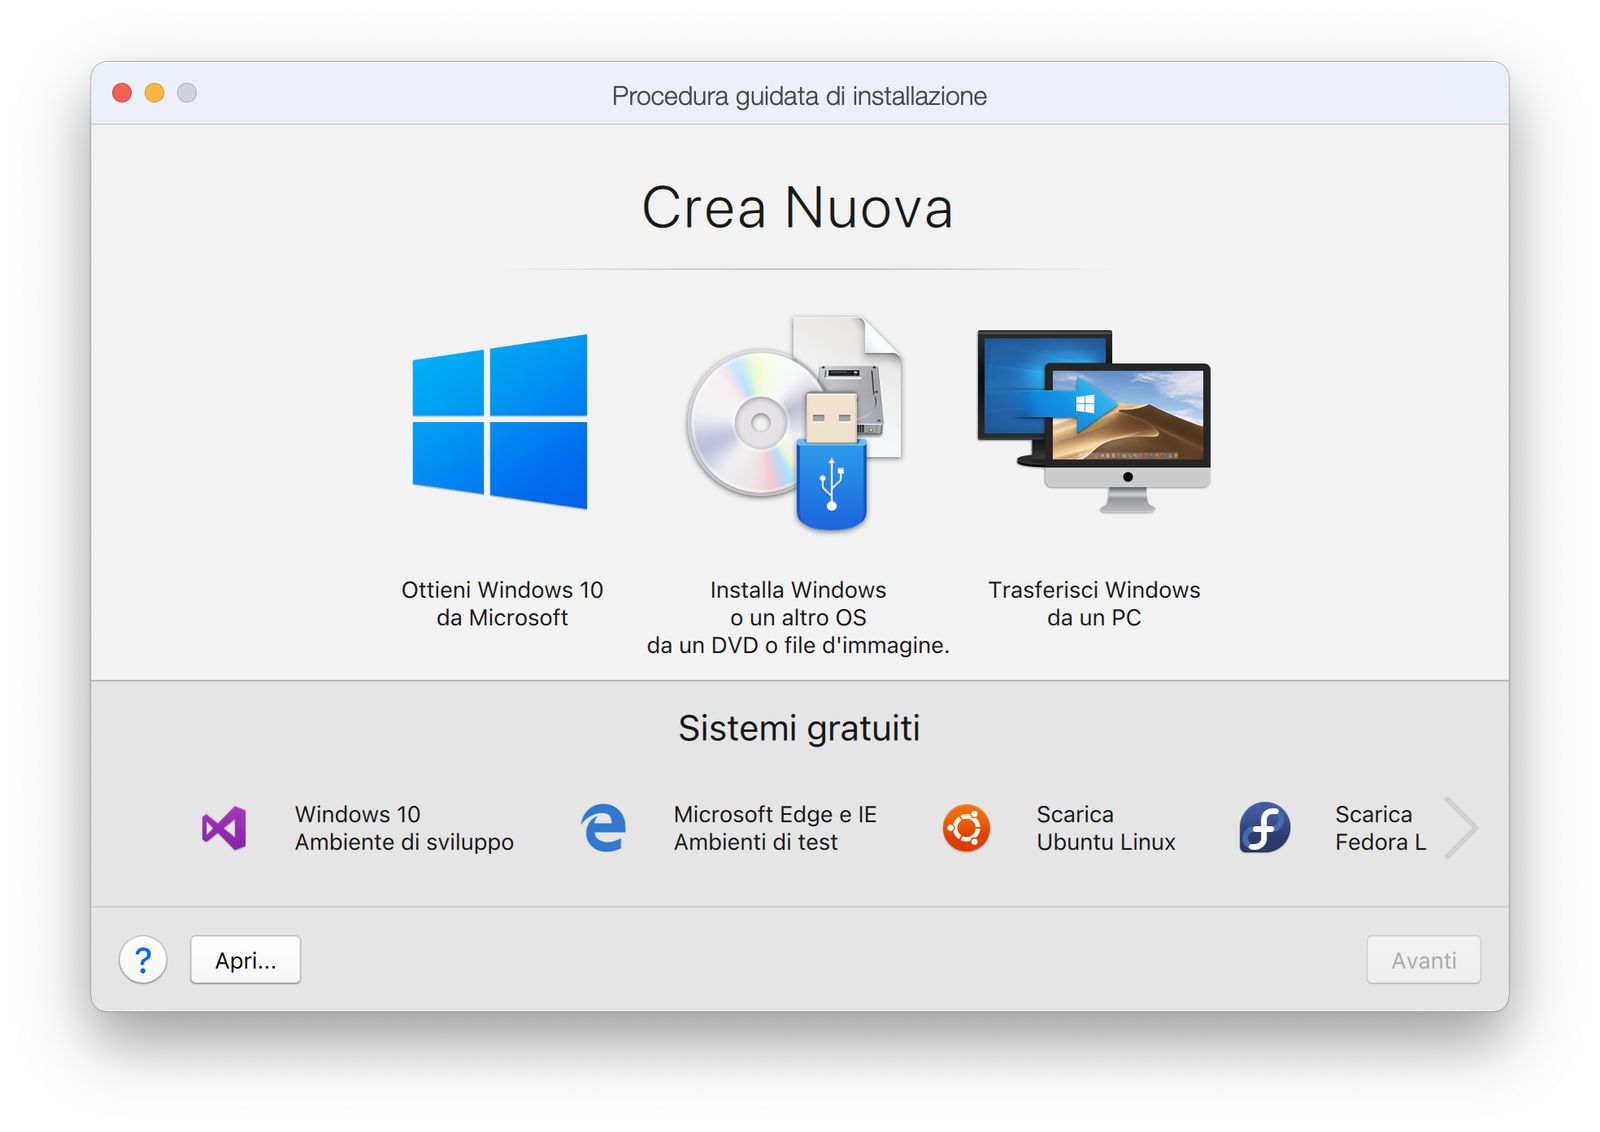Choose 'Scarica Fedora L' text
This screenshot has width=1600, height=1132.
[1381, 828]
